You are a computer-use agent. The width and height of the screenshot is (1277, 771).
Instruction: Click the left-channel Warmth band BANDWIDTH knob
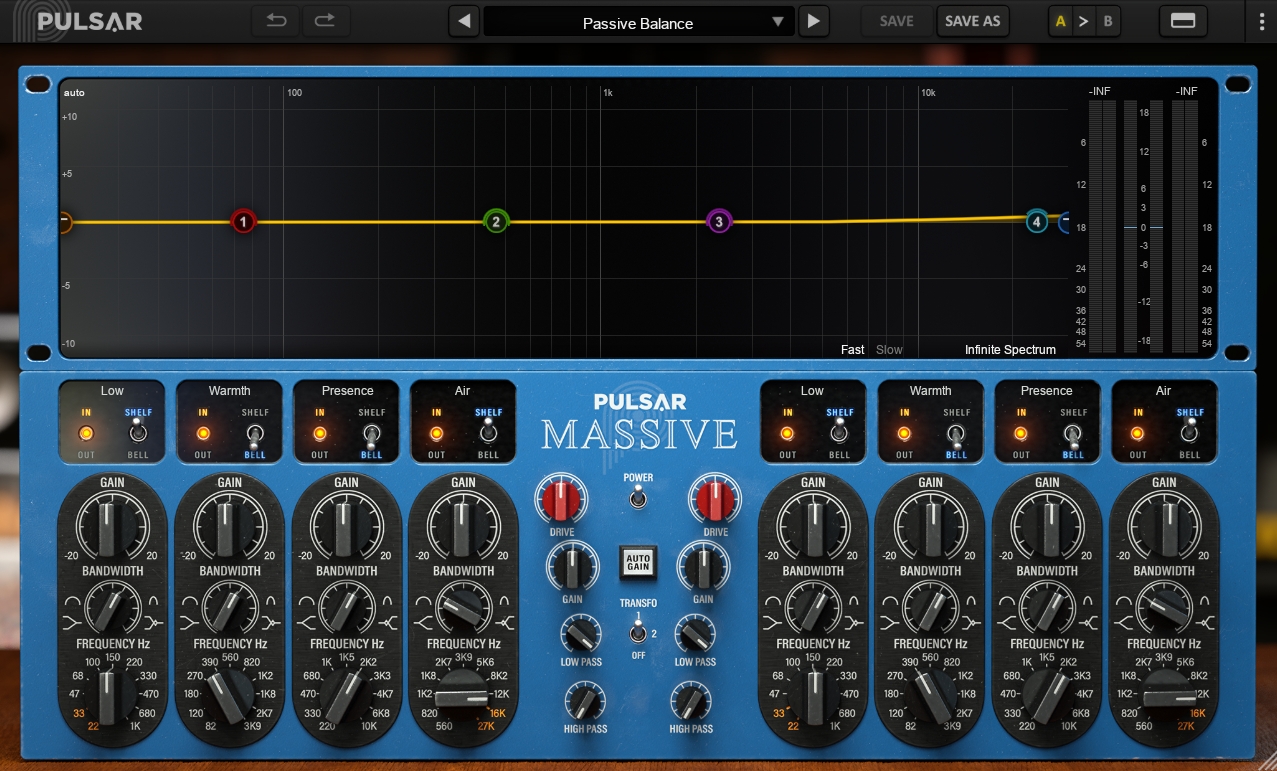229,607
